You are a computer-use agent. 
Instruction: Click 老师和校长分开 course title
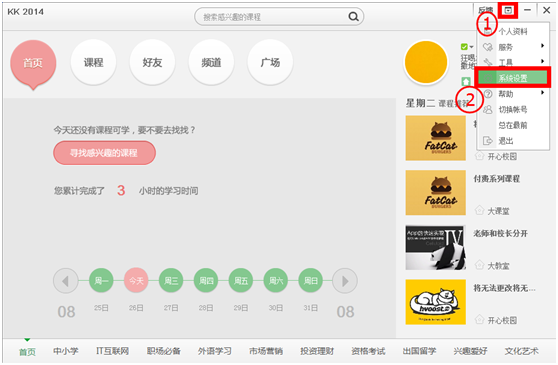pos(500,233)
